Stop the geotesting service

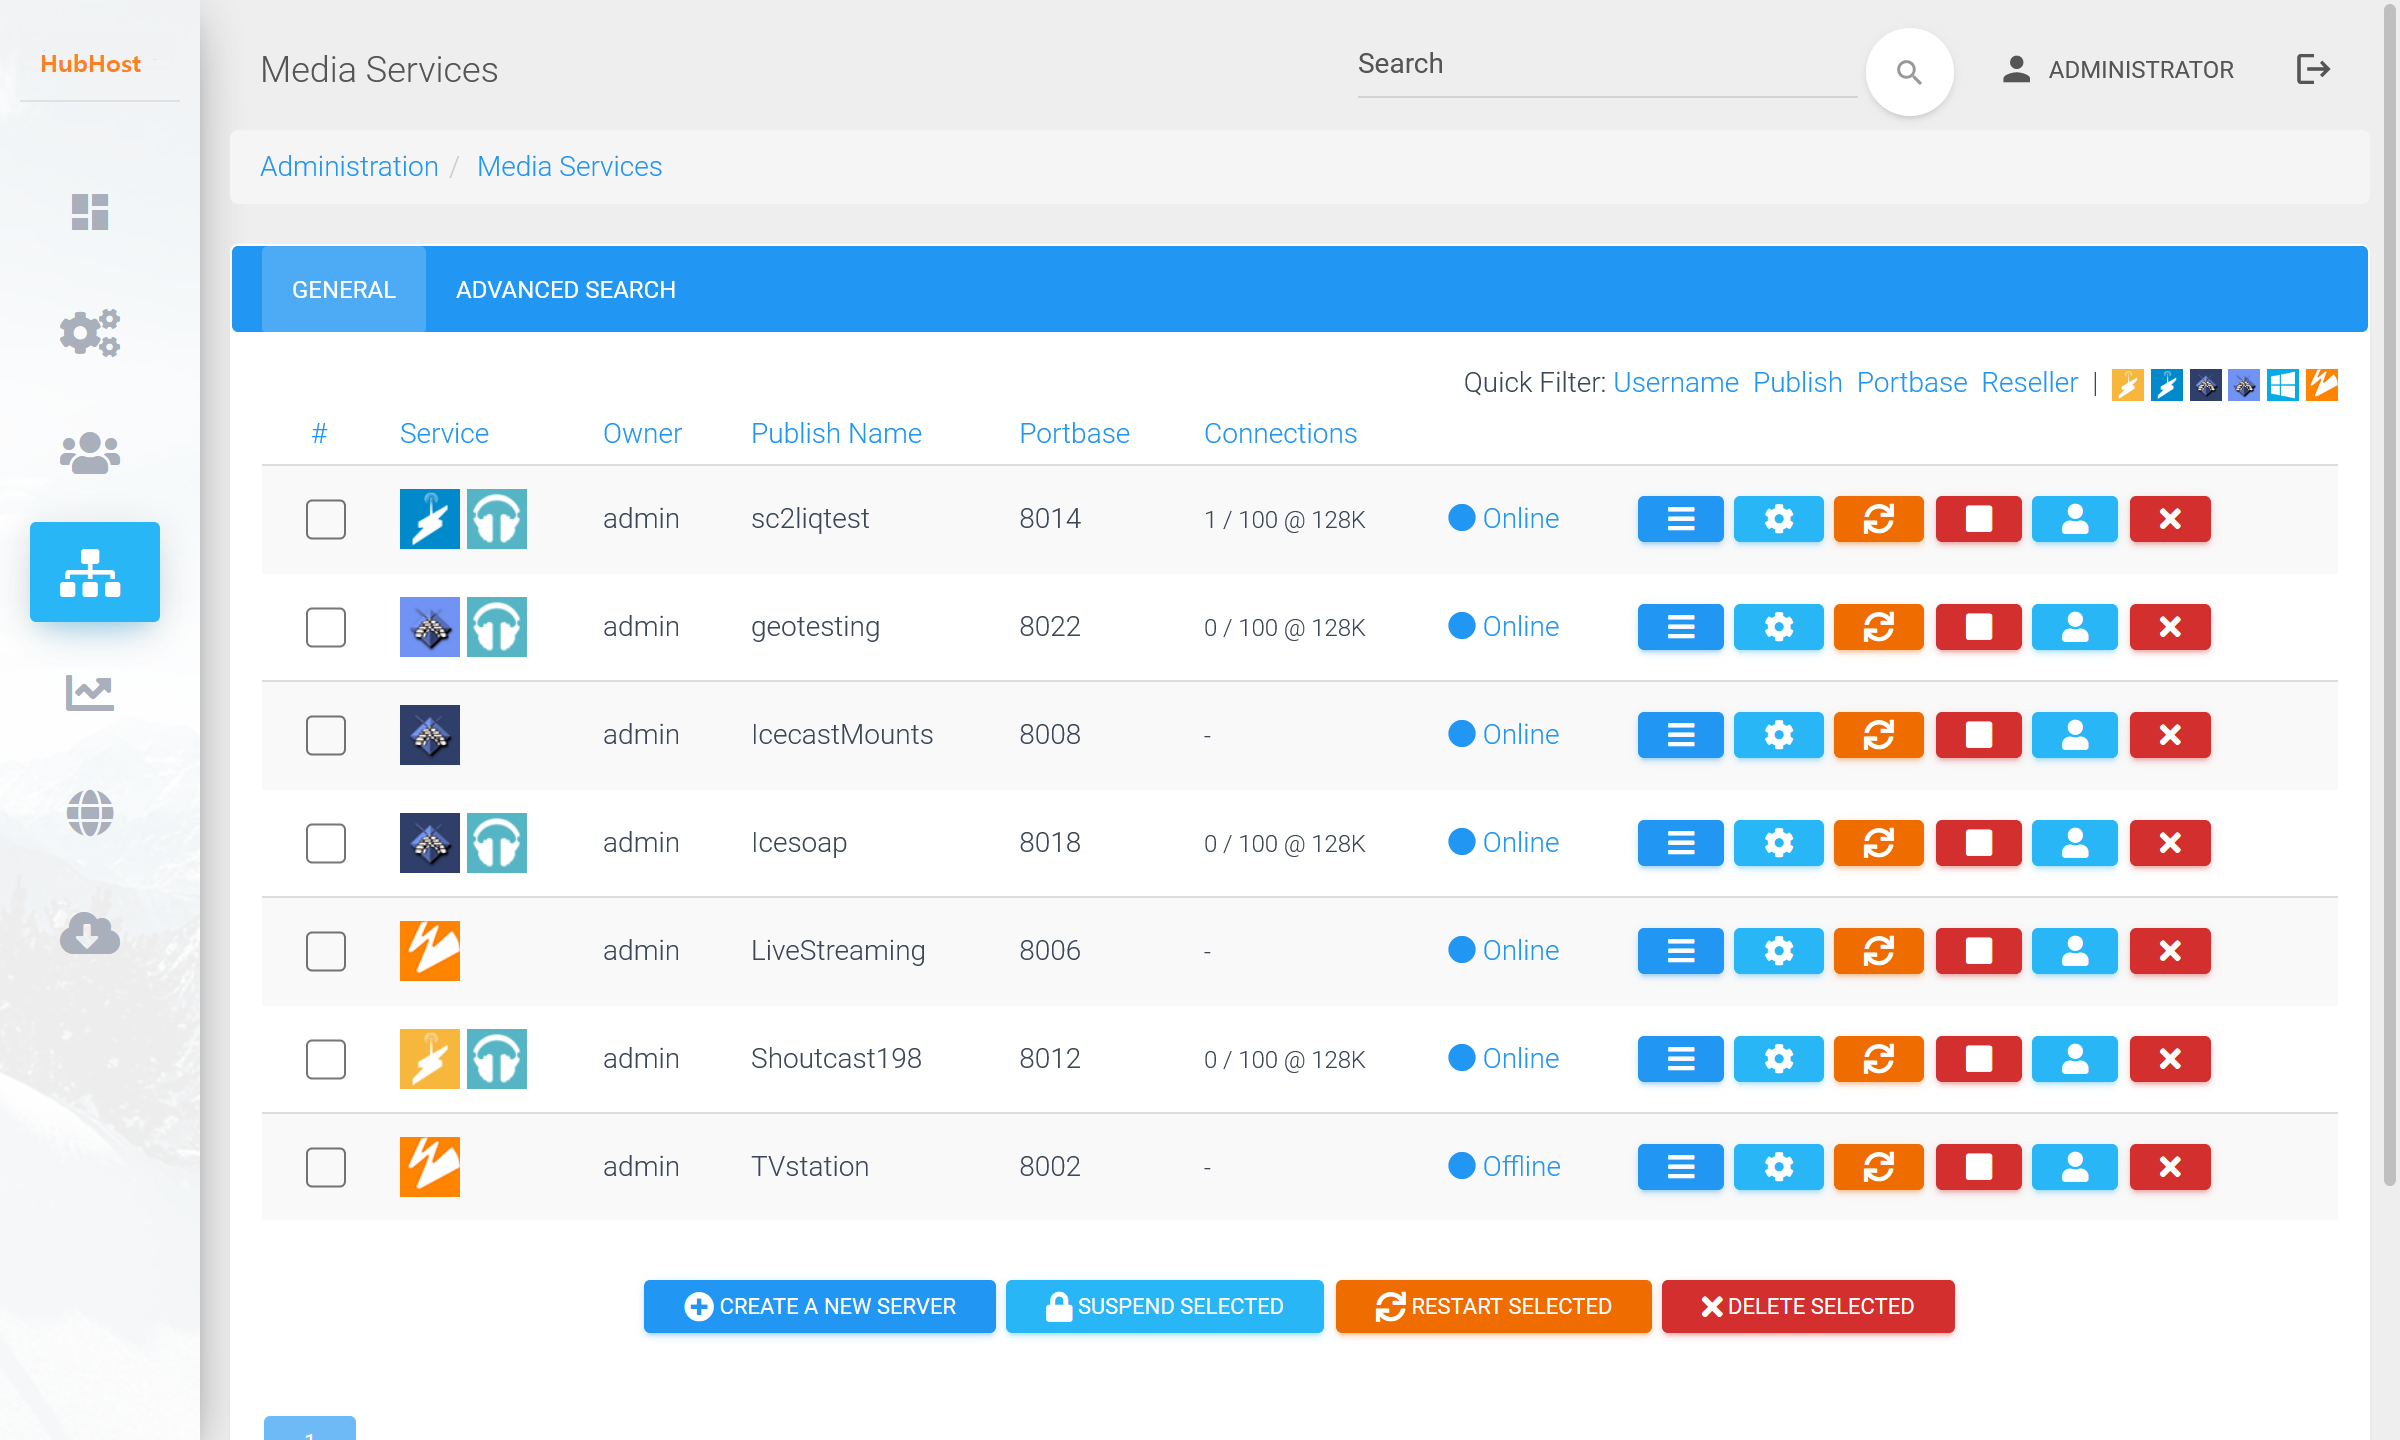(1978, 627)
